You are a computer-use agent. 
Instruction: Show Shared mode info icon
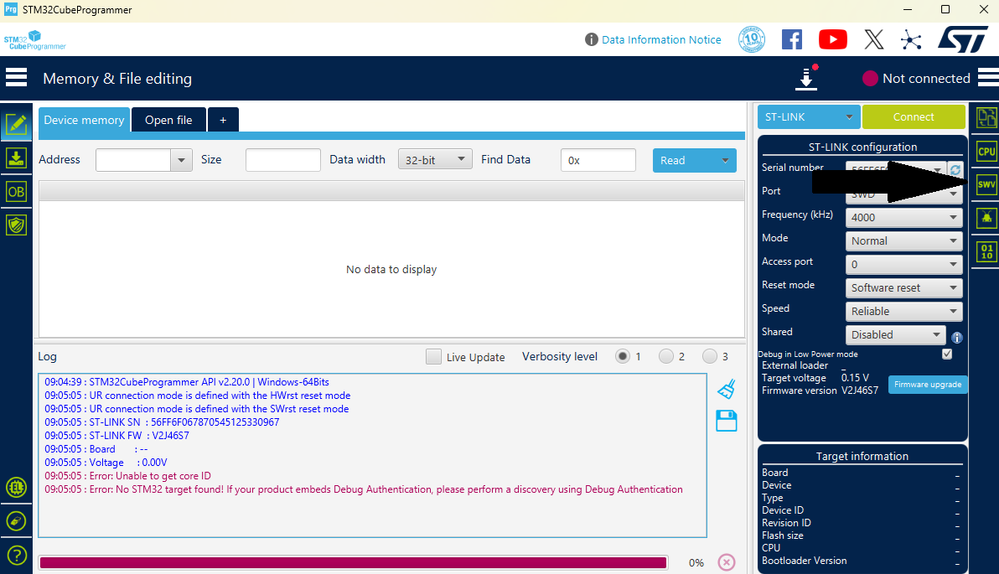tap(956, 338)
